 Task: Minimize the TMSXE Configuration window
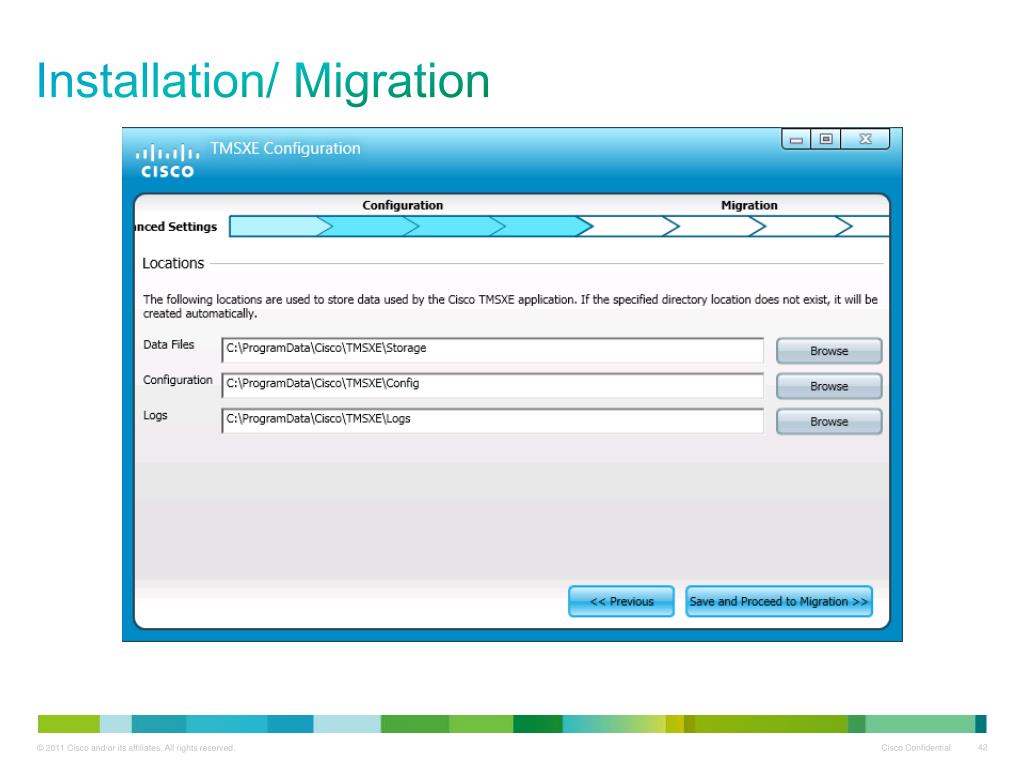pos(796,139)
